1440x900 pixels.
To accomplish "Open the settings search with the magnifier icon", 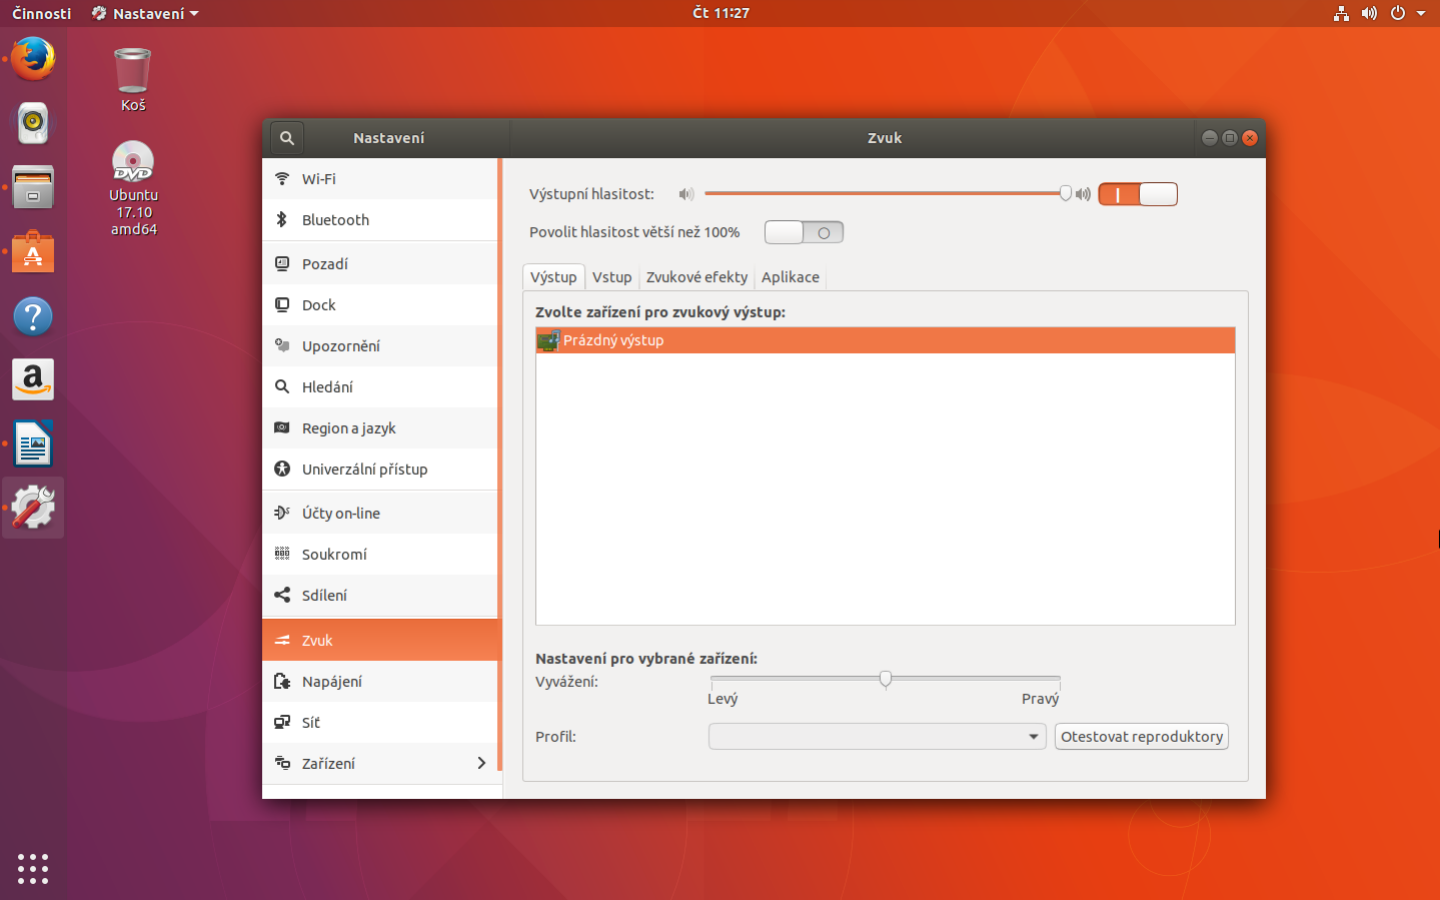I will coord(286,138).
